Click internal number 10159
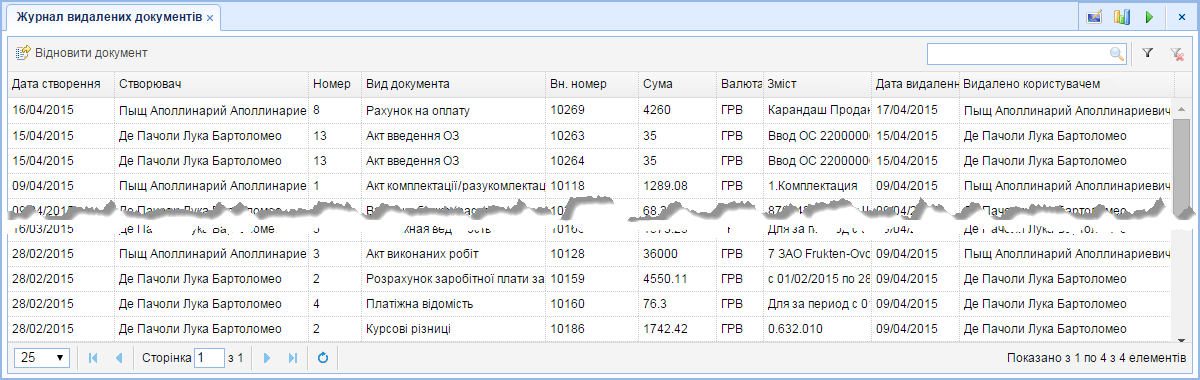1200x380 pixels. [567, 279]
